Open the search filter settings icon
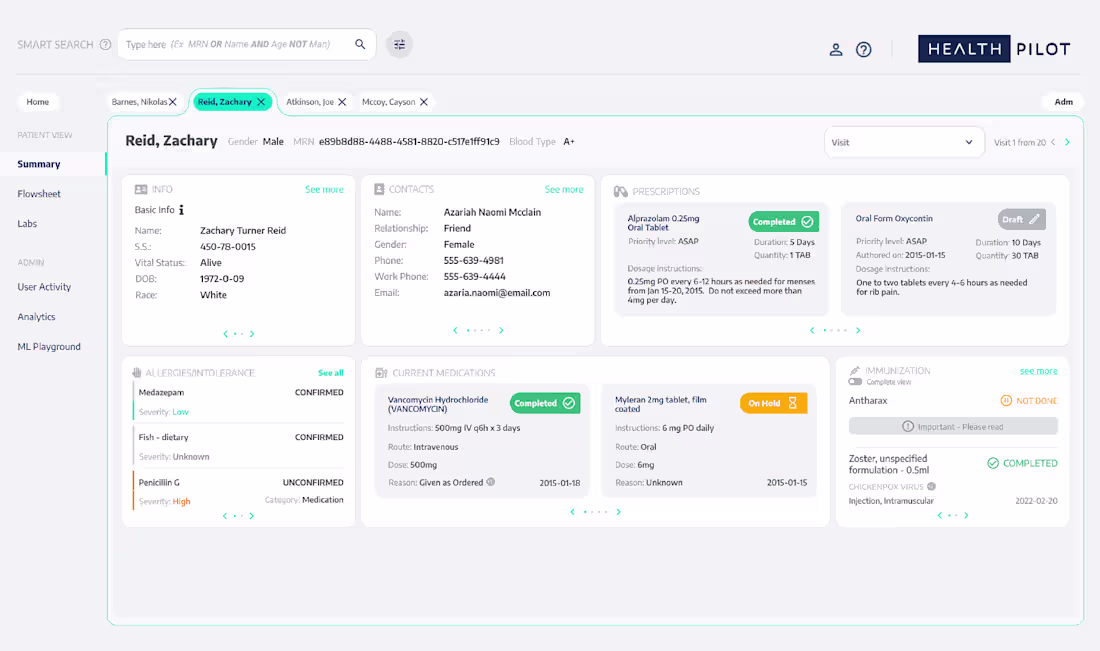This screenshot has width=1100, height=651. [399, 44]
